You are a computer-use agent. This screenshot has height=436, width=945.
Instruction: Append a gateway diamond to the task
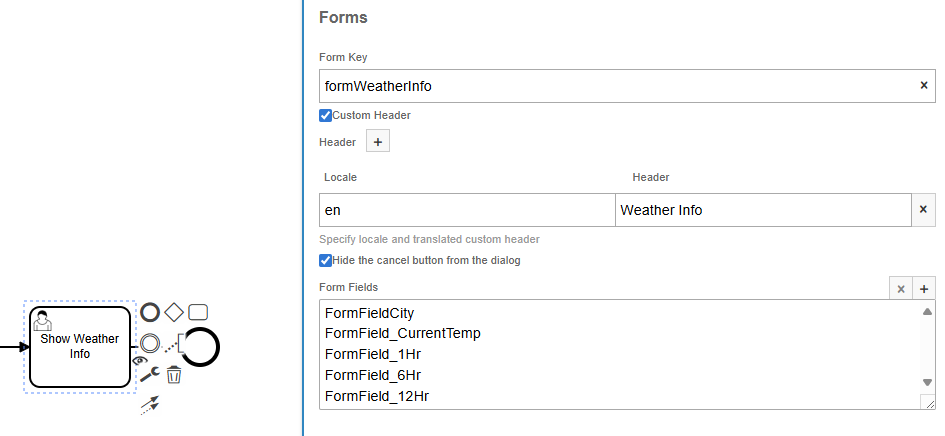coord(174,312)
